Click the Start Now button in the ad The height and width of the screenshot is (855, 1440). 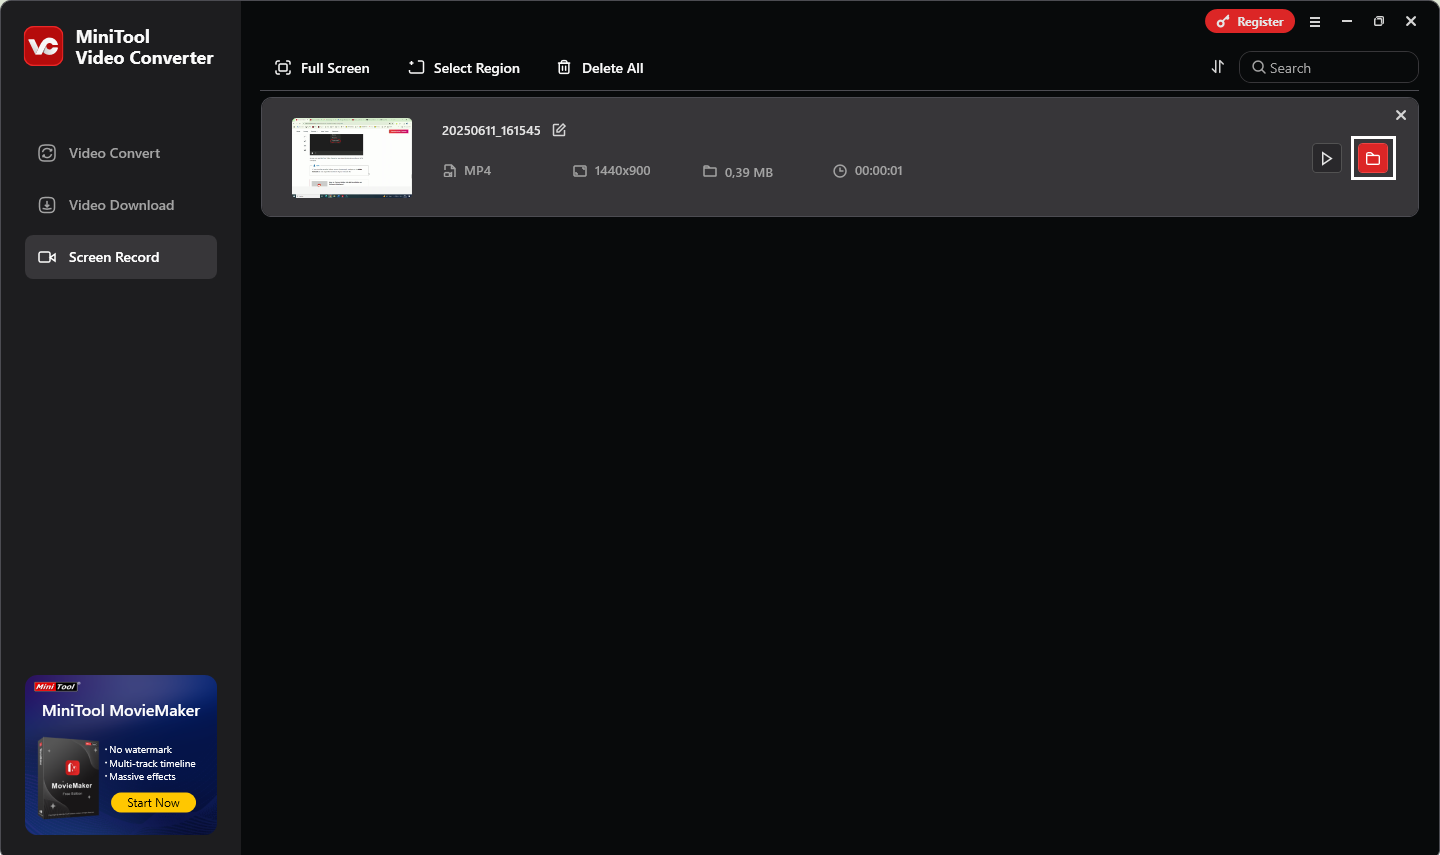(153, 802)
